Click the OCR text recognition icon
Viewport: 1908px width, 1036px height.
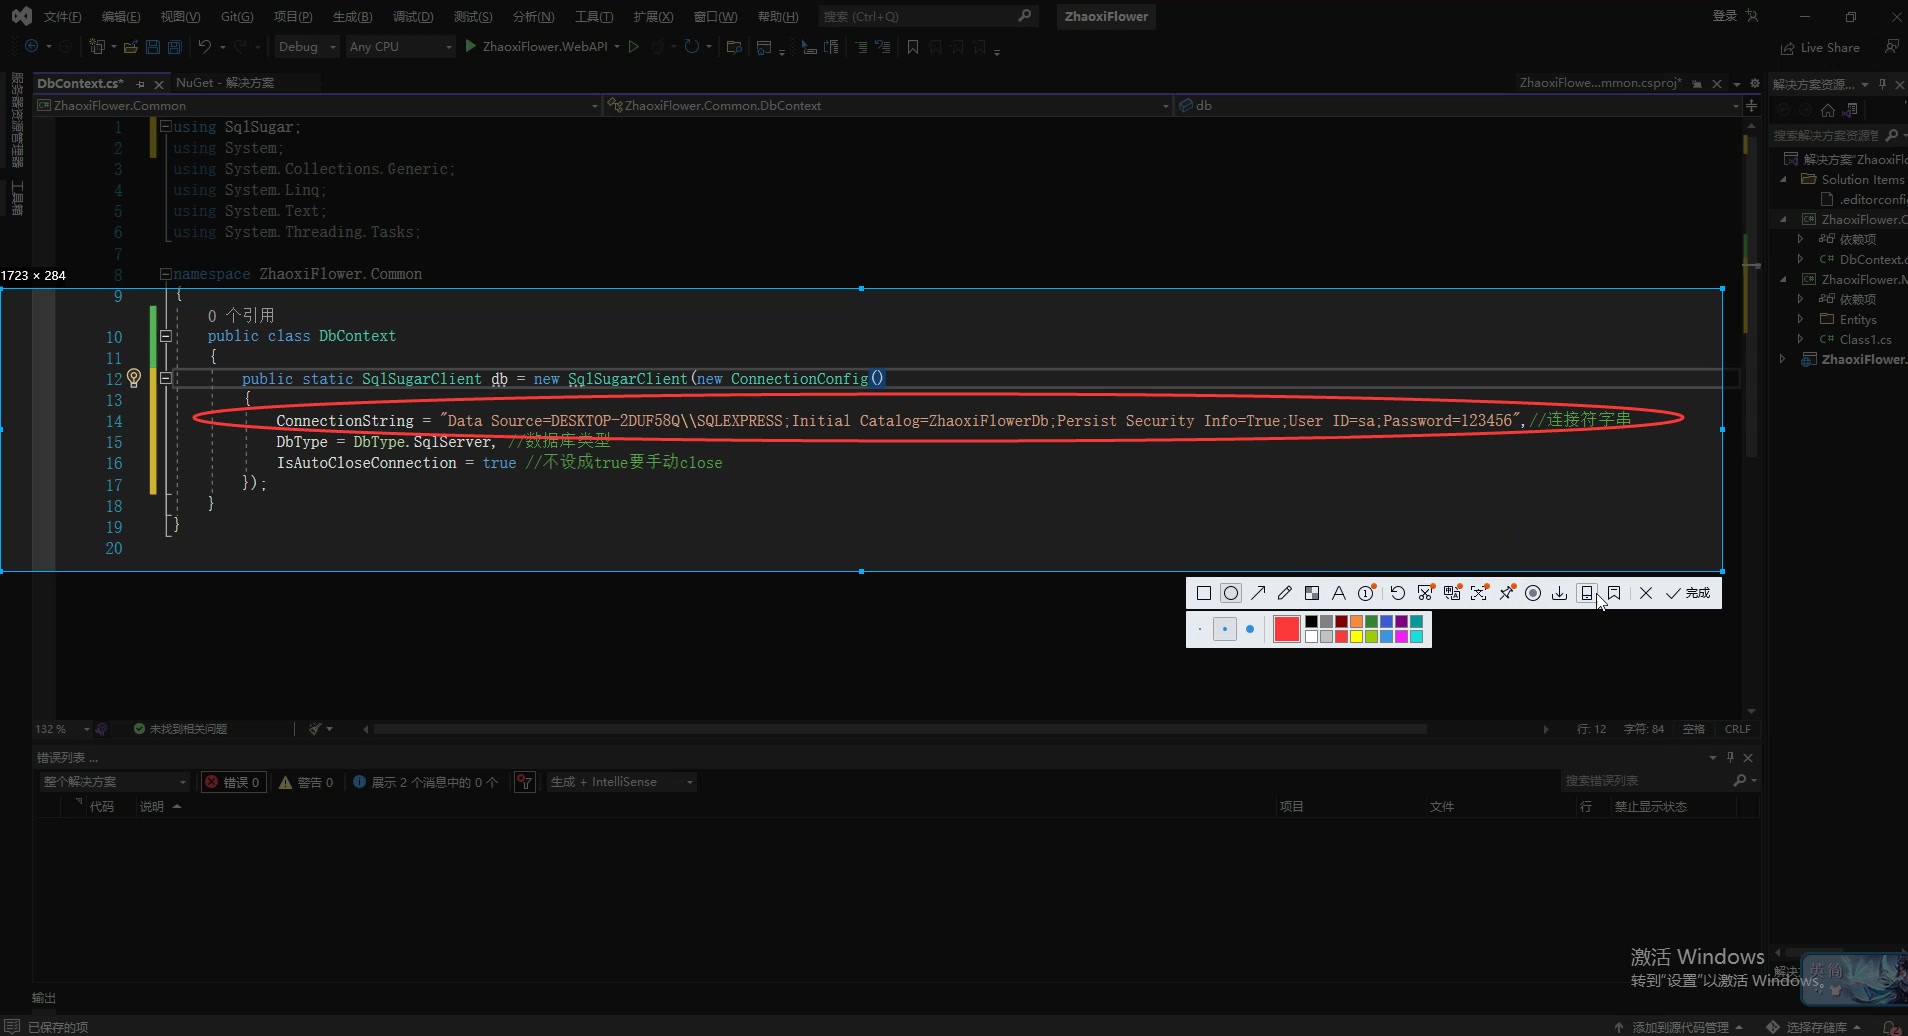point(1479,593)
